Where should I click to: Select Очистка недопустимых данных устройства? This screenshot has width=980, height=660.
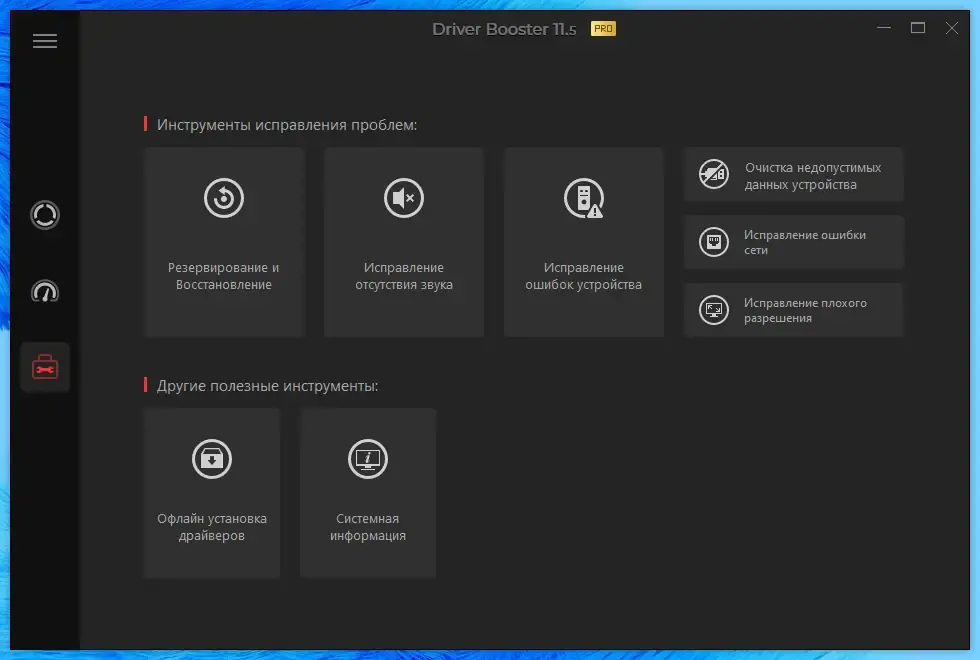(794, 174)
